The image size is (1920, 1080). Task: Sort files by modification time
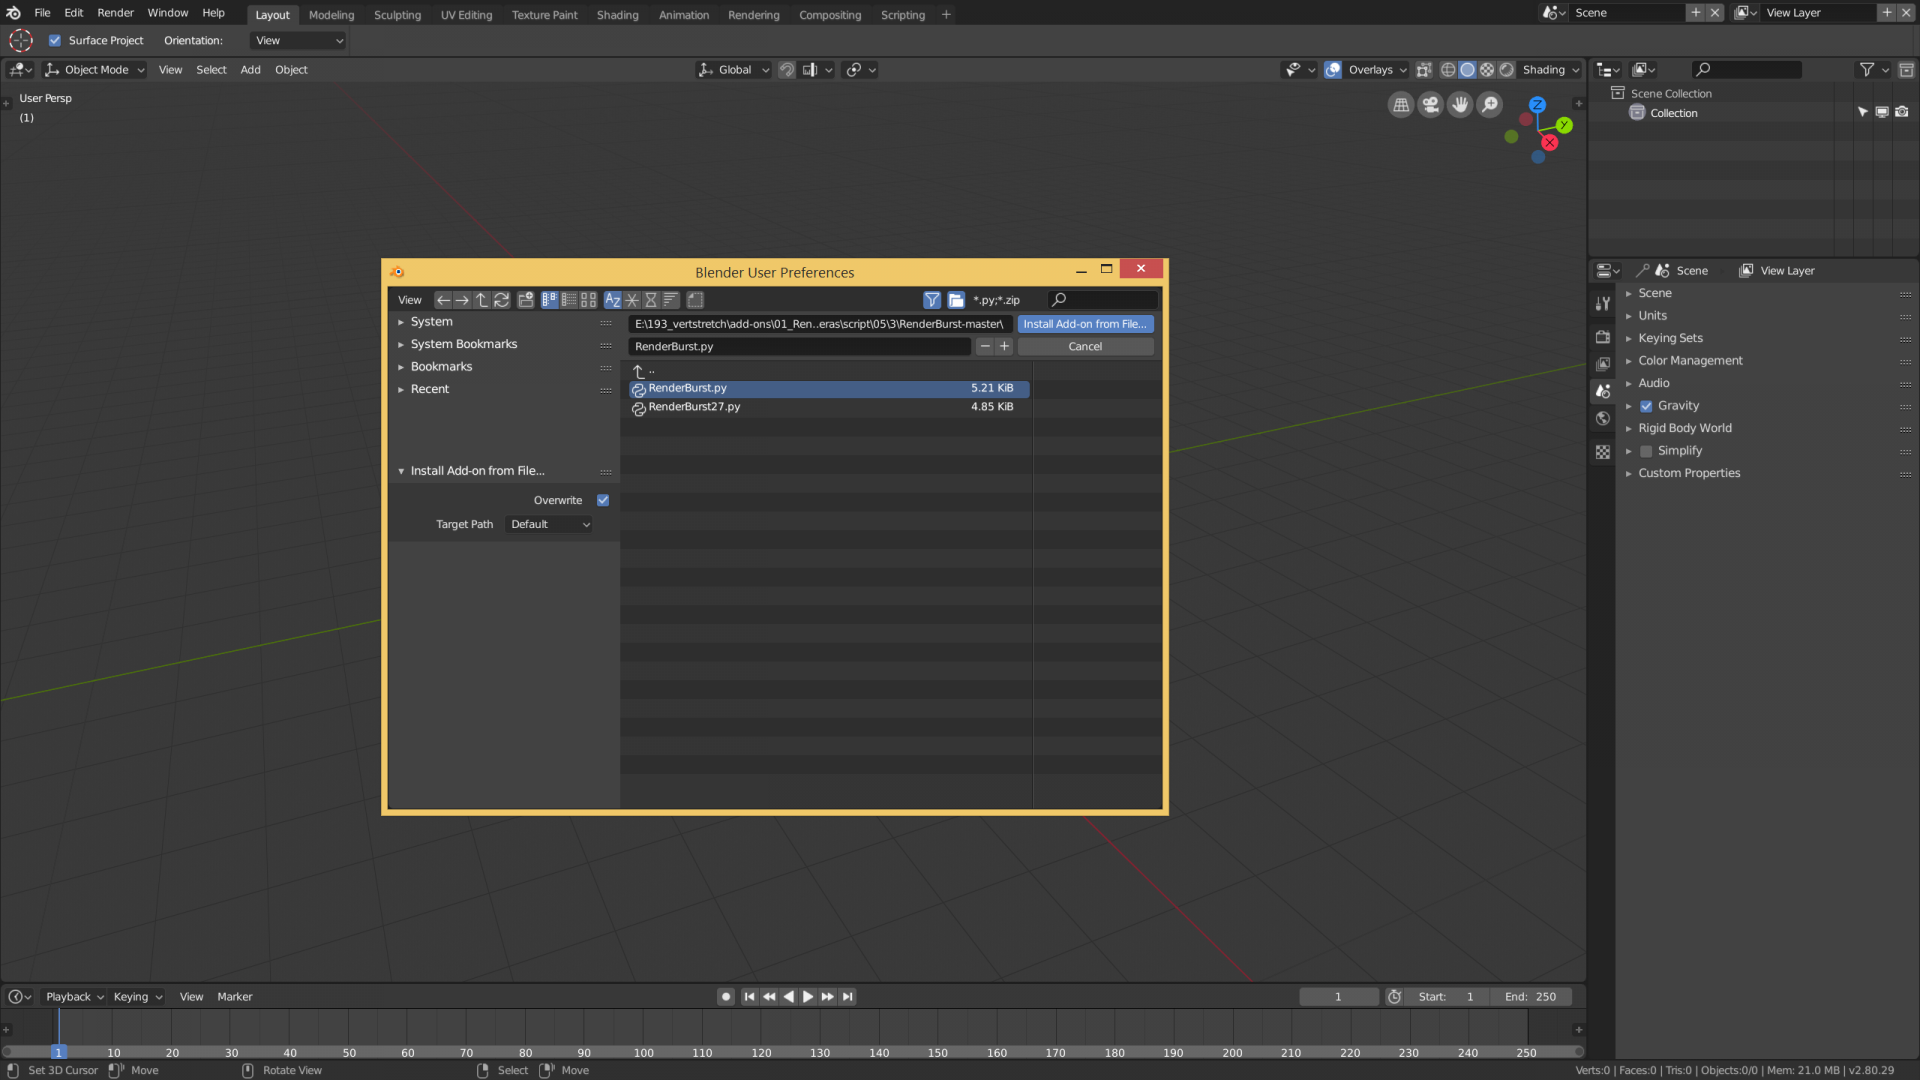click(651, 300)
